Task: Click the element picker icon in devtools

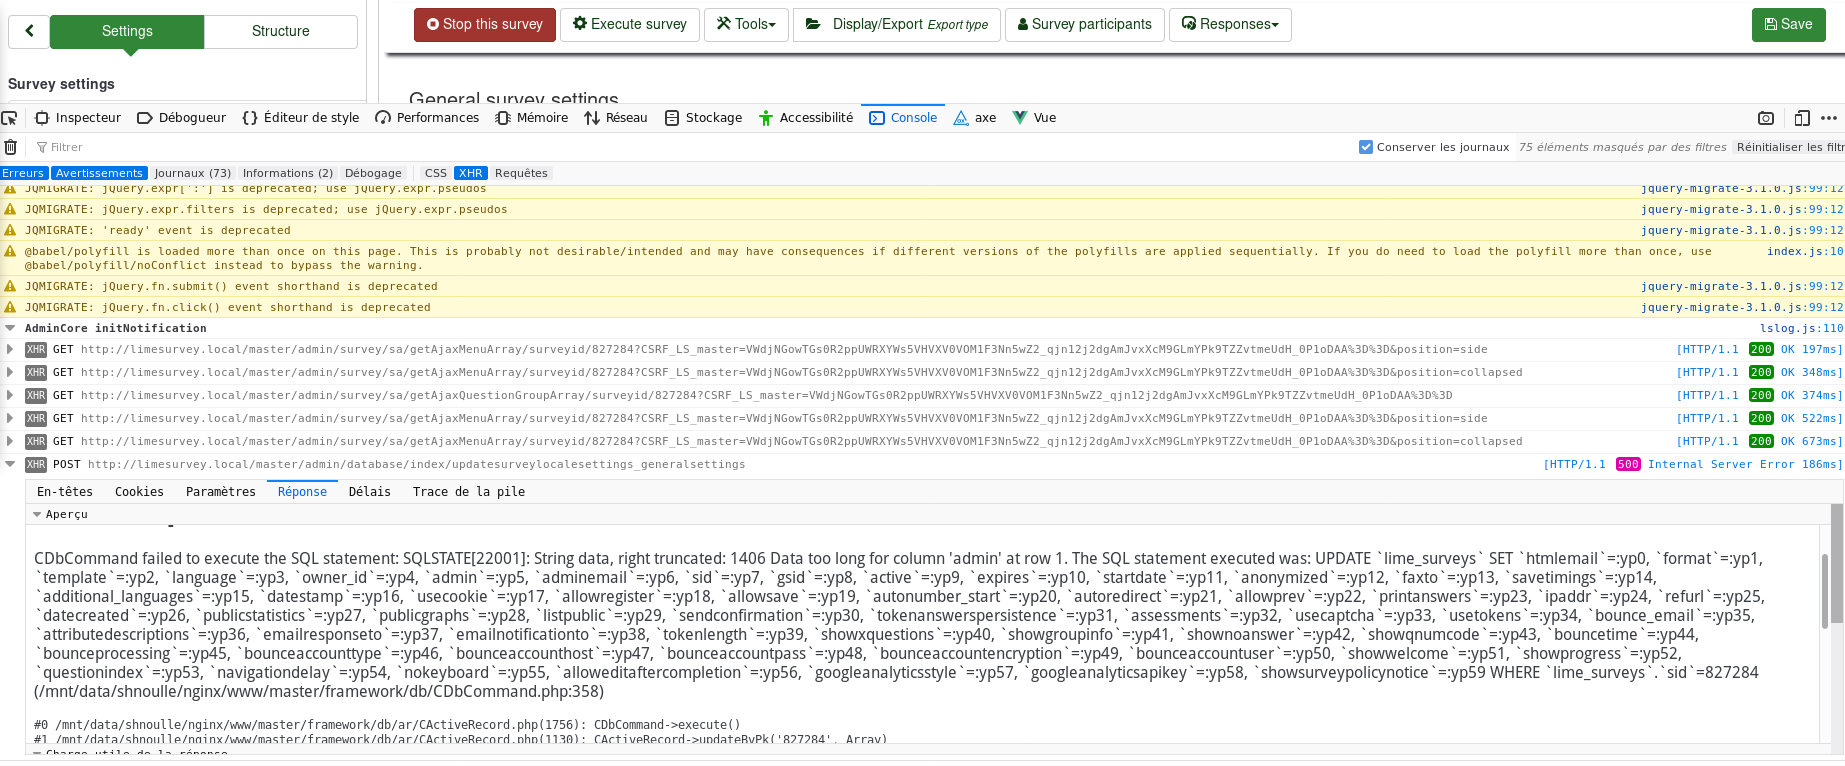Action: pyautogui.click(x=10, y=118)
